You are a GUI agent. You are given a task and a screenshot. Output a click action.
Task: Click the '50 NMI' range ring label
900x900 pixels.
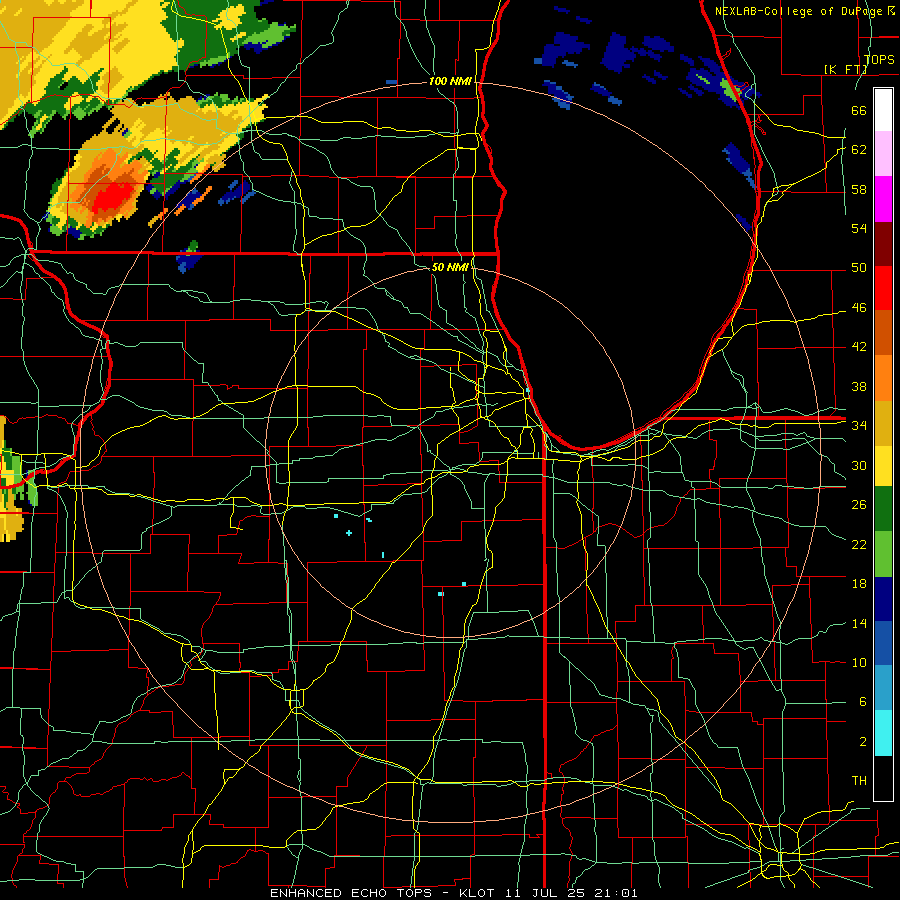(x=450, y=267)
